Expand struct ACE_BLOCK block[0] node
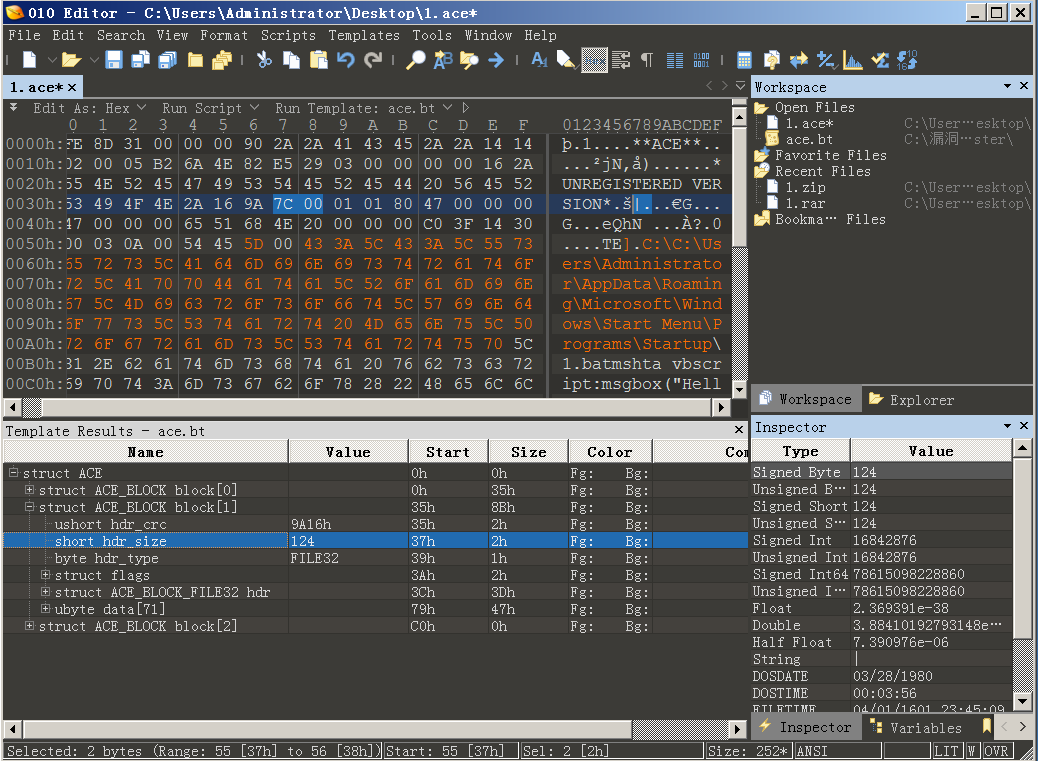Viewport: 1038px width, 761px height. click(x=30, y=490)
